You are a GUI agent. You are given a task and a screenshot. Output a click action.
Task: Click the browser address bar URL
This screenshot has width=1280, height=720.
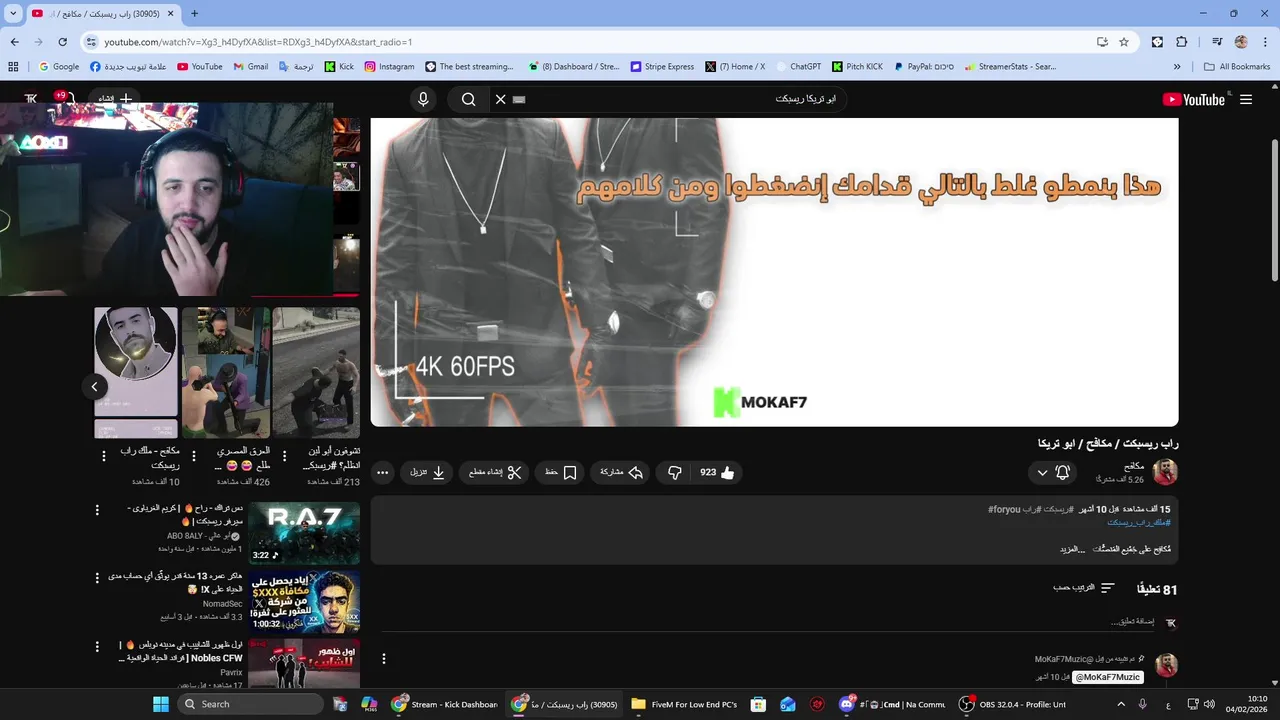coord(258,42)
